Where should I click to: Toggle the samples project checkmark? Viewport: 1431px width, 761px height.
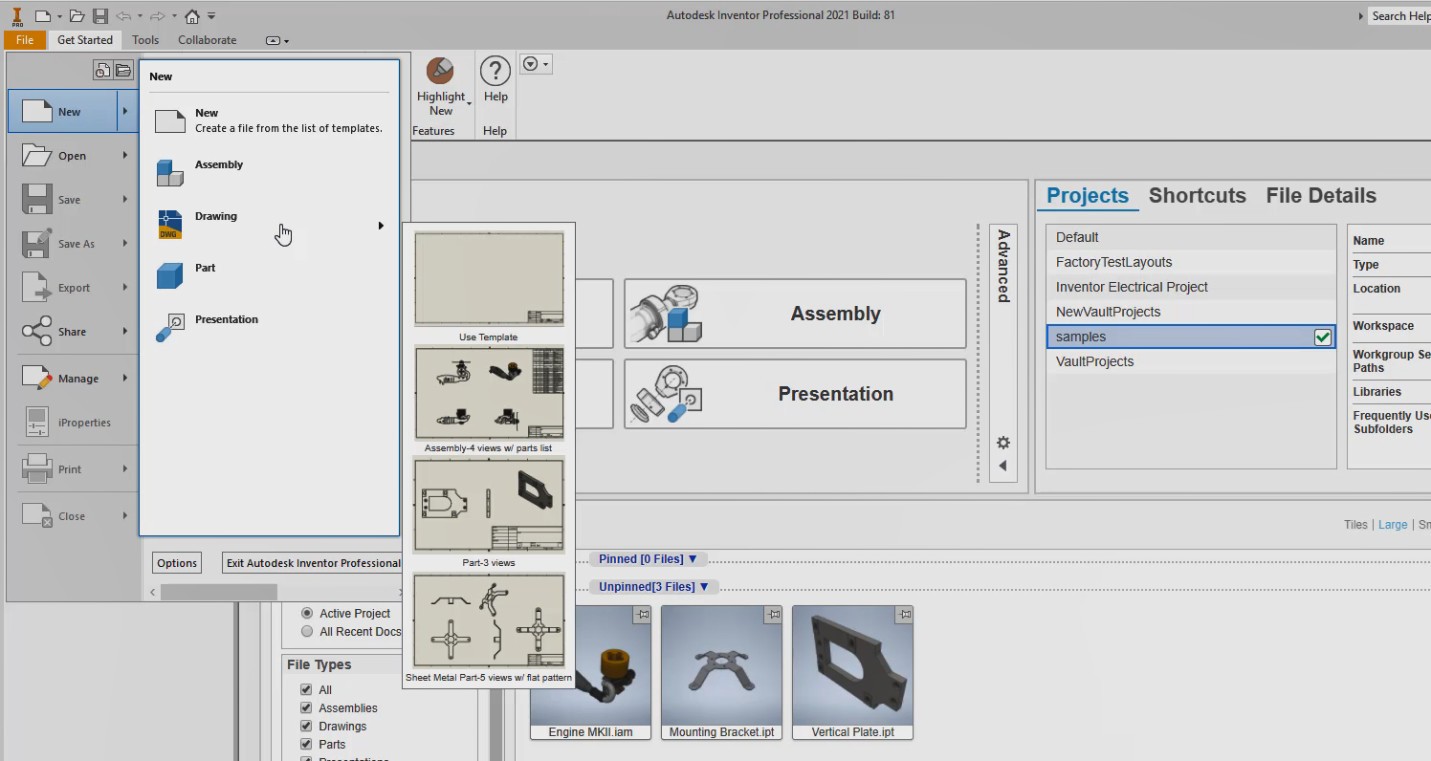click(1322, 337)
